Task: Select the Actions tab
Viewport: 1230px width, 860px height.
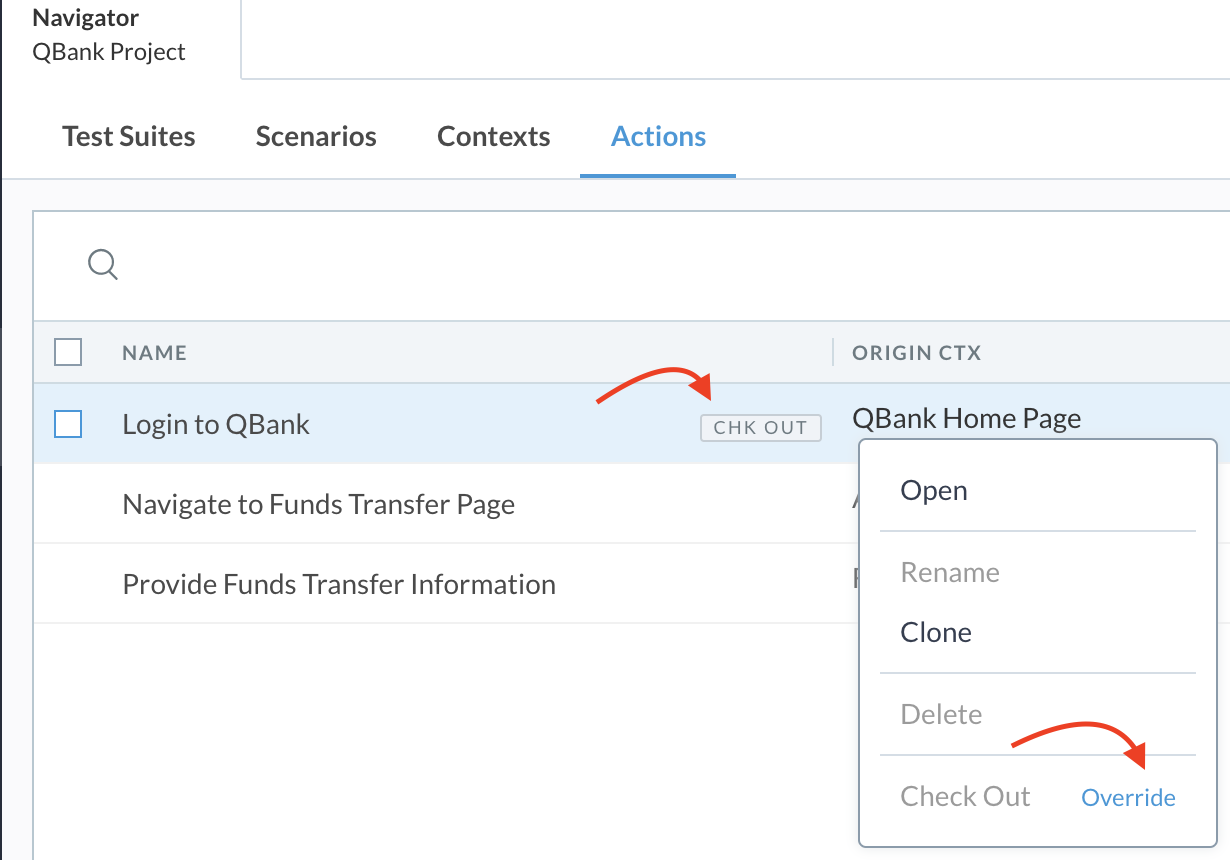Action: click(x=658, y=136)
